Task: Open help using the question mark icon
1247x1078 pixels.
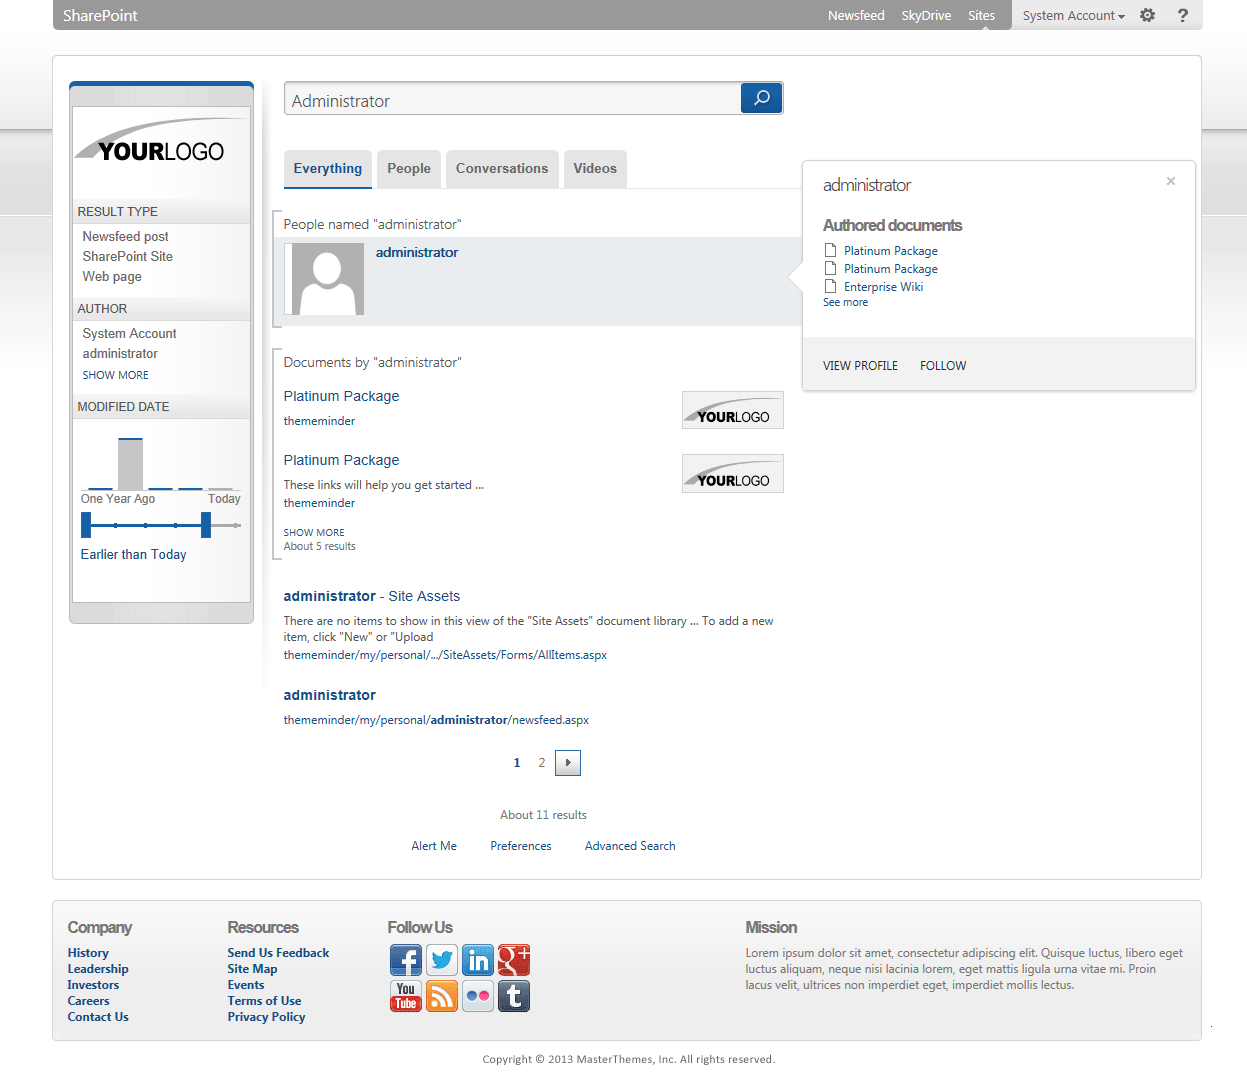Action: point(1182,15)
